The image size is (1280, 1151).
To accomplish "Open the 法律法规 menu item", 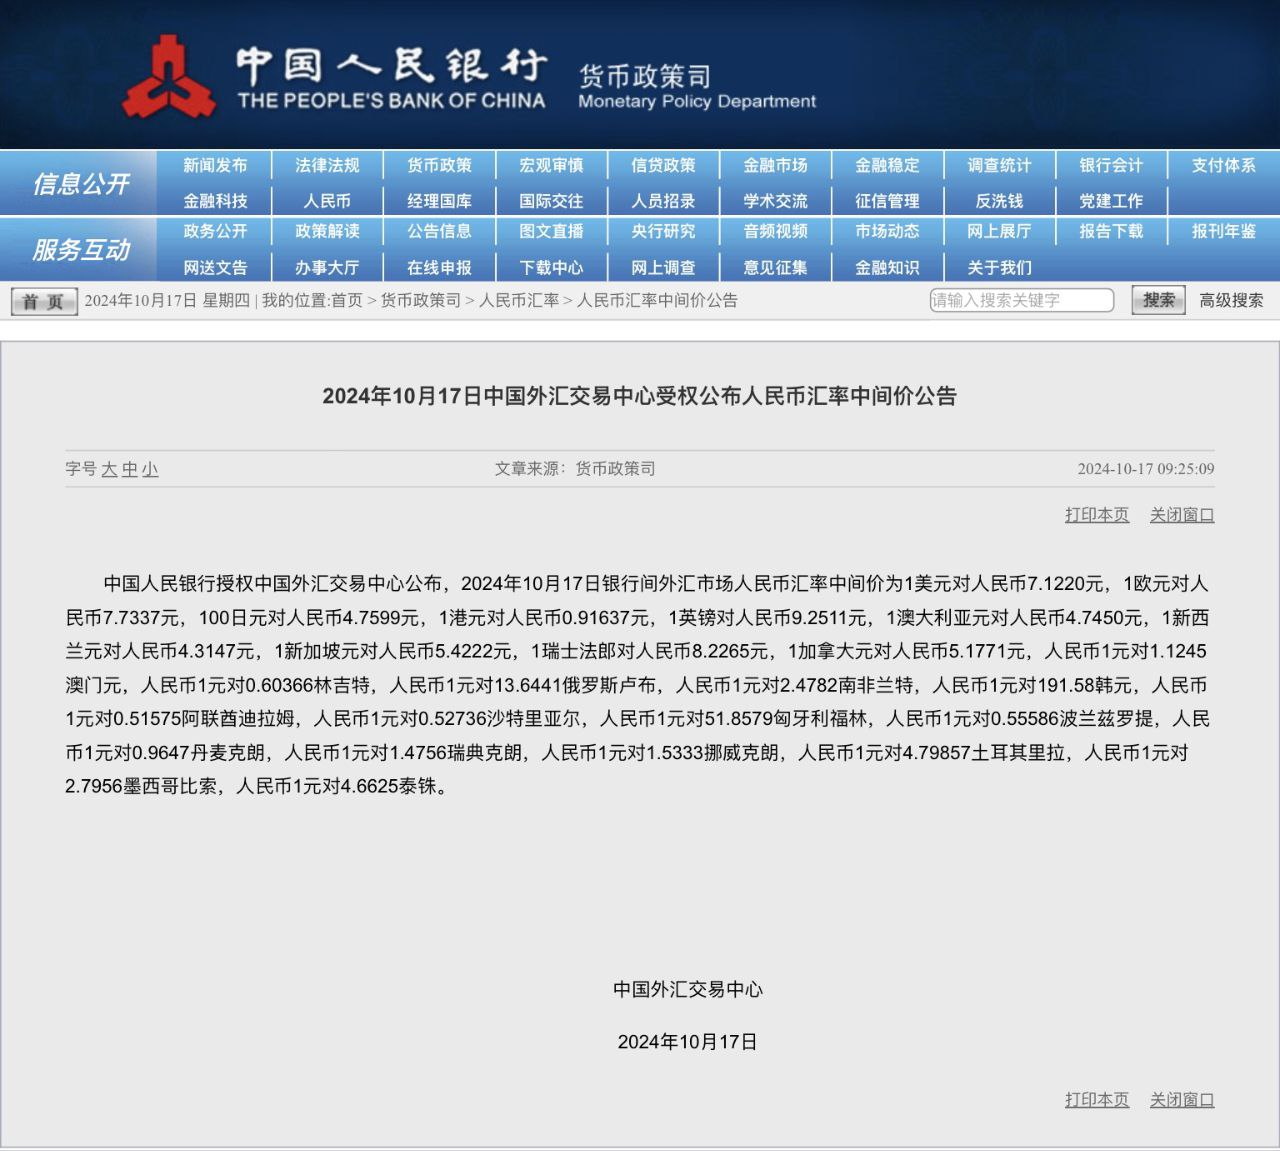I will [x=327, y=166].
